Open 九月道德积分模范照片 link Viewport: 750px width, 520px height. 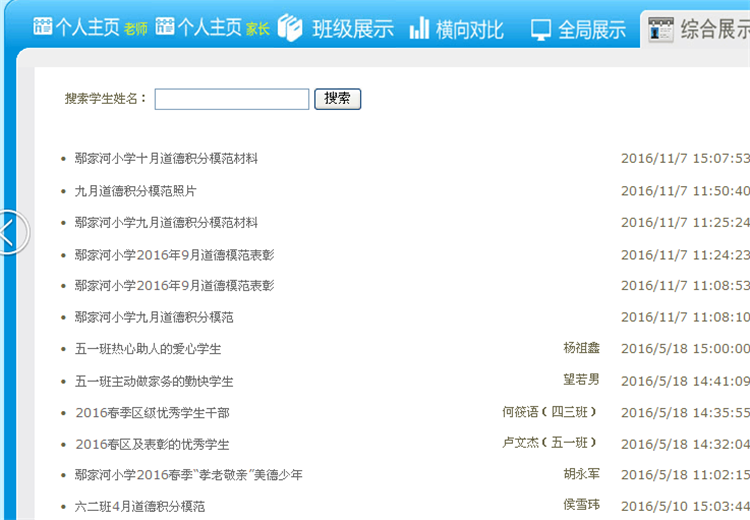coord(135,190)
